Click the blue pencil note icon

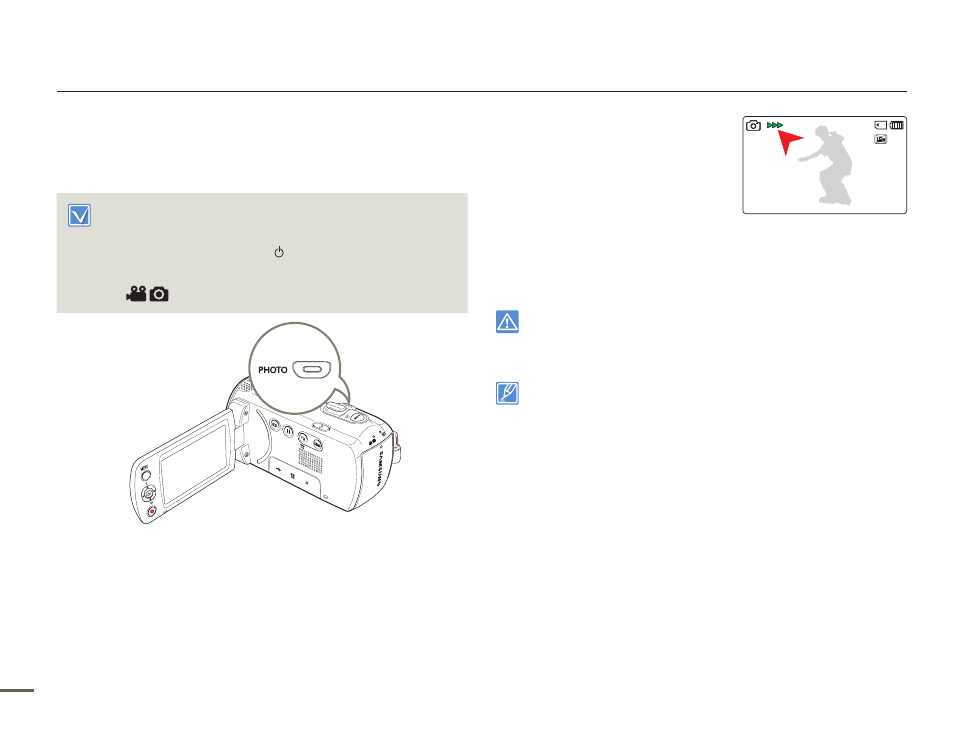coord(507,393)
